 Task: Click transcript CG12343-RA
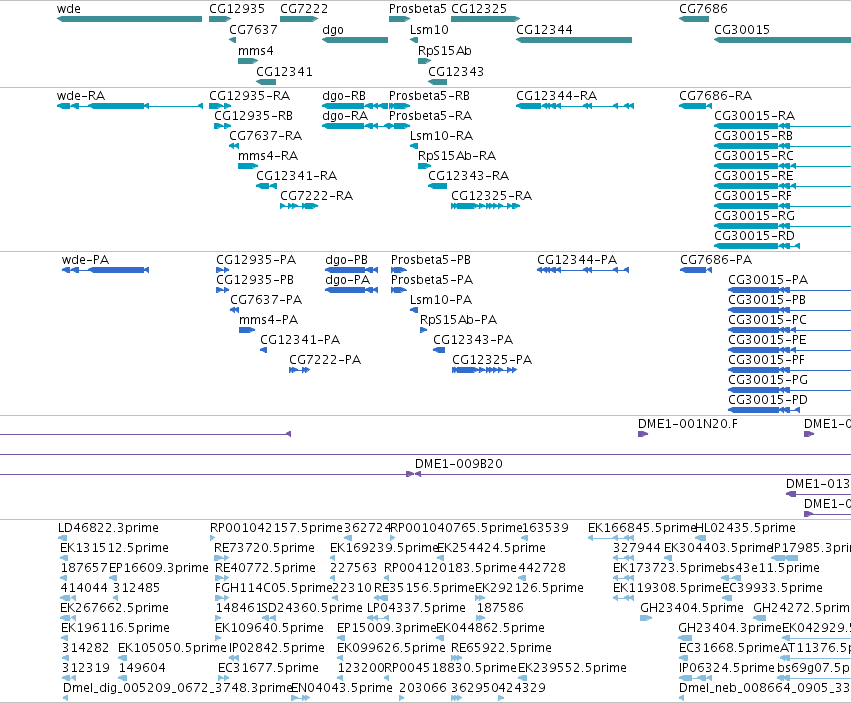click(437, 186)
